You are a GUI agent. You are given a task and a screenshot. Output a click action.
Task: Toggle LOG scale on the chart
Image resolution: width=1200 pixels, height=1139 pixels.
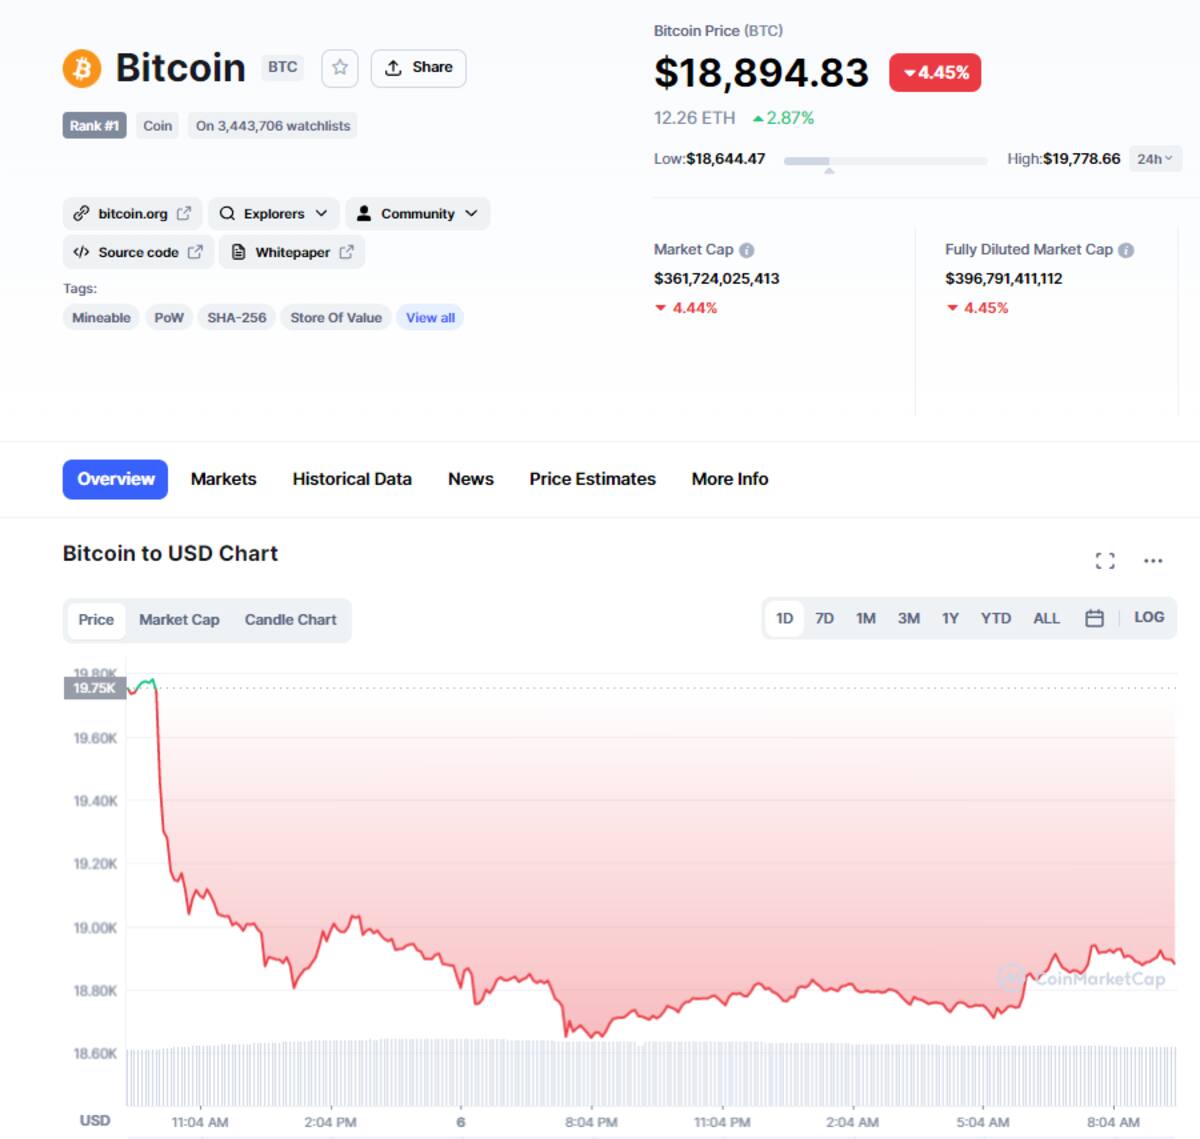(1149, 617)
